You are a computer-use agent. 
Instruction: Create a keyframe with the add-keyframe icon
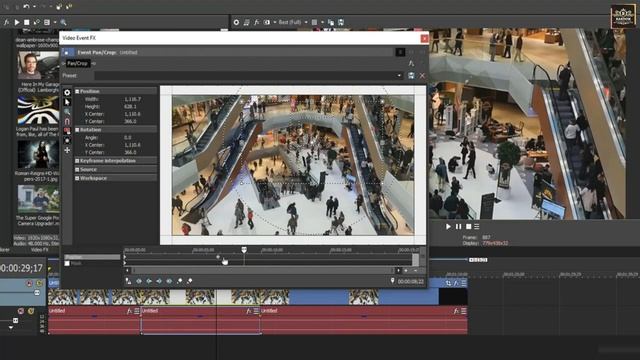click(x=180, y=281)
